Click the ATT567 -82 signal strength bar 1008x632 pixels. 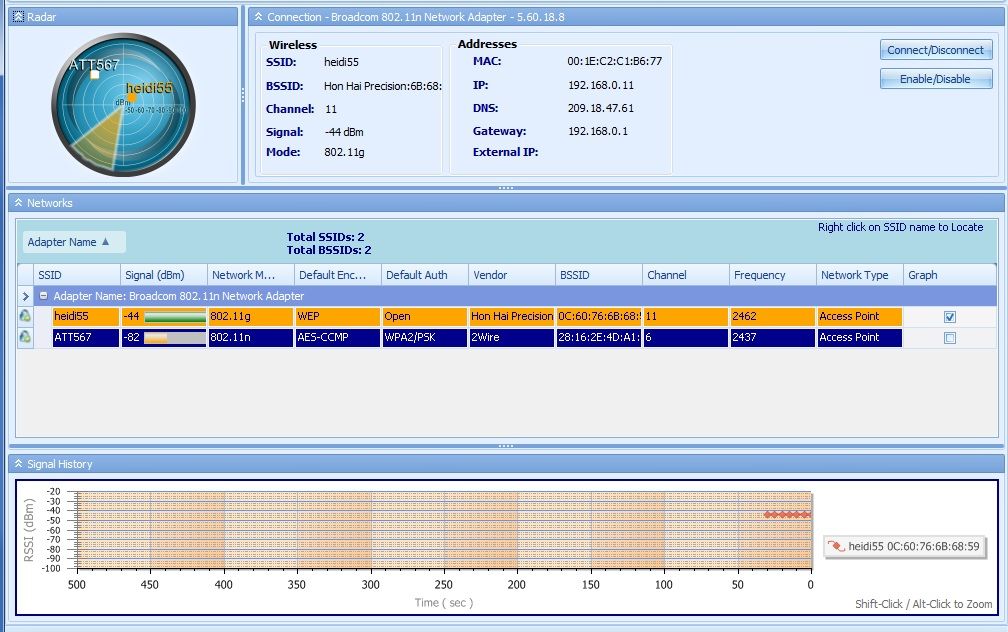175,338
